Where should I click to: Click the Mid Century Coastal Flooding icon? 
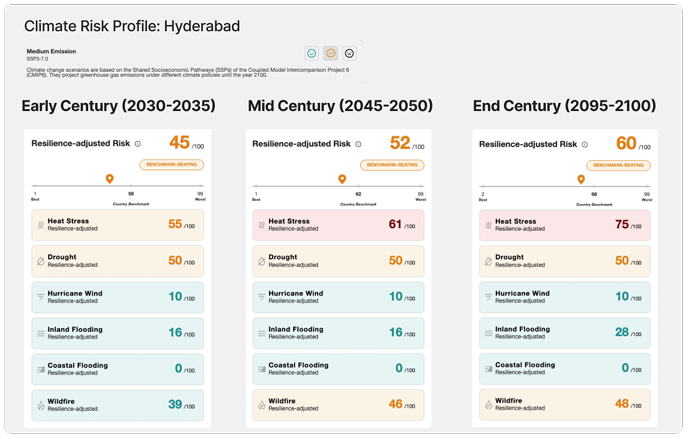(261, 369)
